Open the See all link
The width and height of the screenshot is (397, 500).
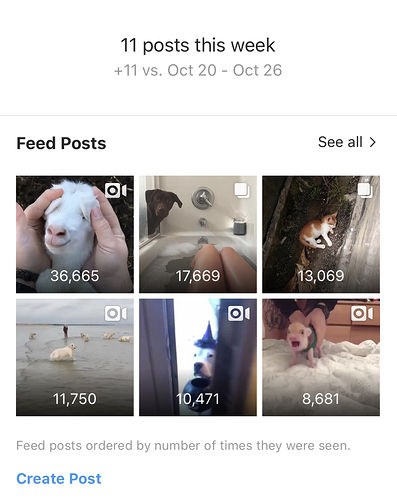[347, 142]
